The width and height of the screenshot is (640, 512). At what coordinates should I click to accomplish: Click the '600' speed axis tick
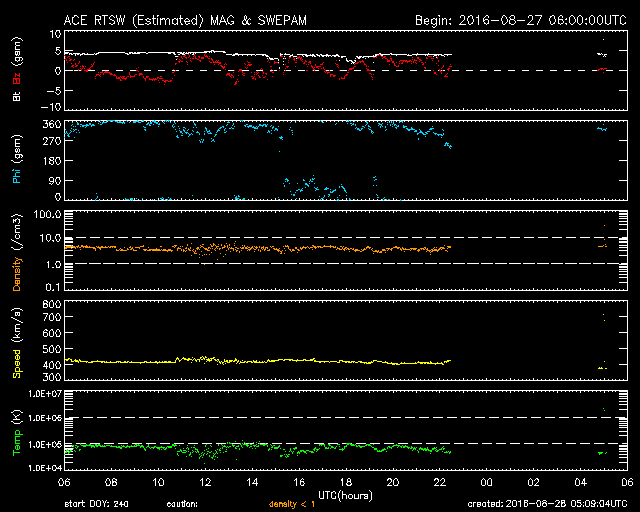(x=52, y=333)
